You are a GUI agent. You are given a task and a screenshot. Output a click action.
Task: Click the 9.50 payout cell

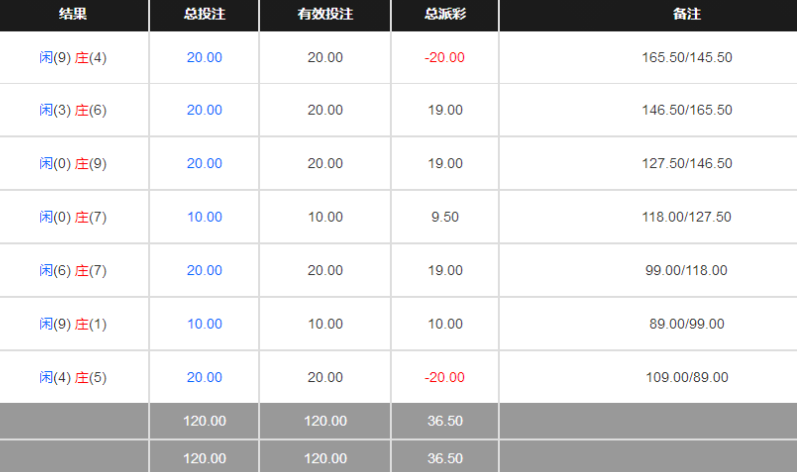click(445, 217)
